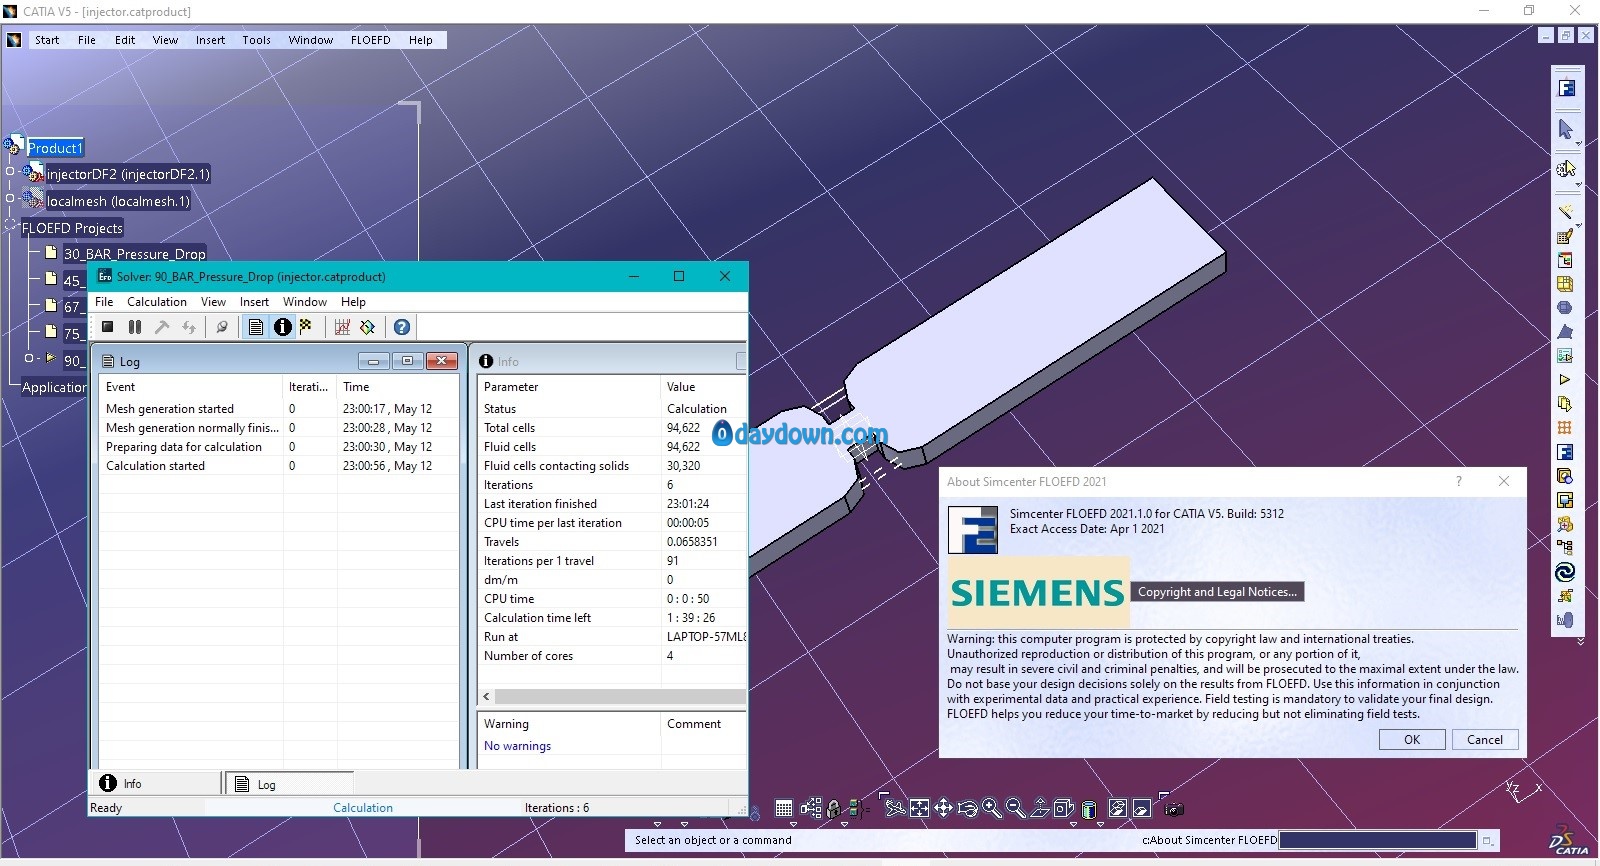Insert goal plot chart icon
Viewport: 1600px width, 866px height.
coord(342,327)
